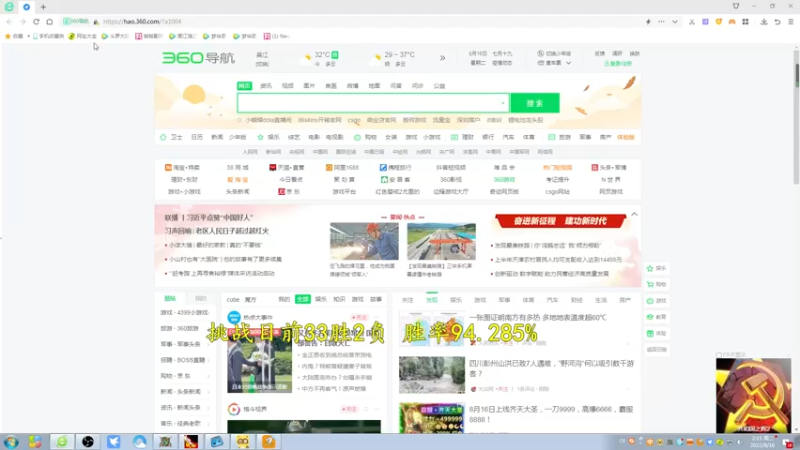Expand the 资讯·新闻头条 row arrow in sidebar
800x450 pixels.
pos(208,408)
